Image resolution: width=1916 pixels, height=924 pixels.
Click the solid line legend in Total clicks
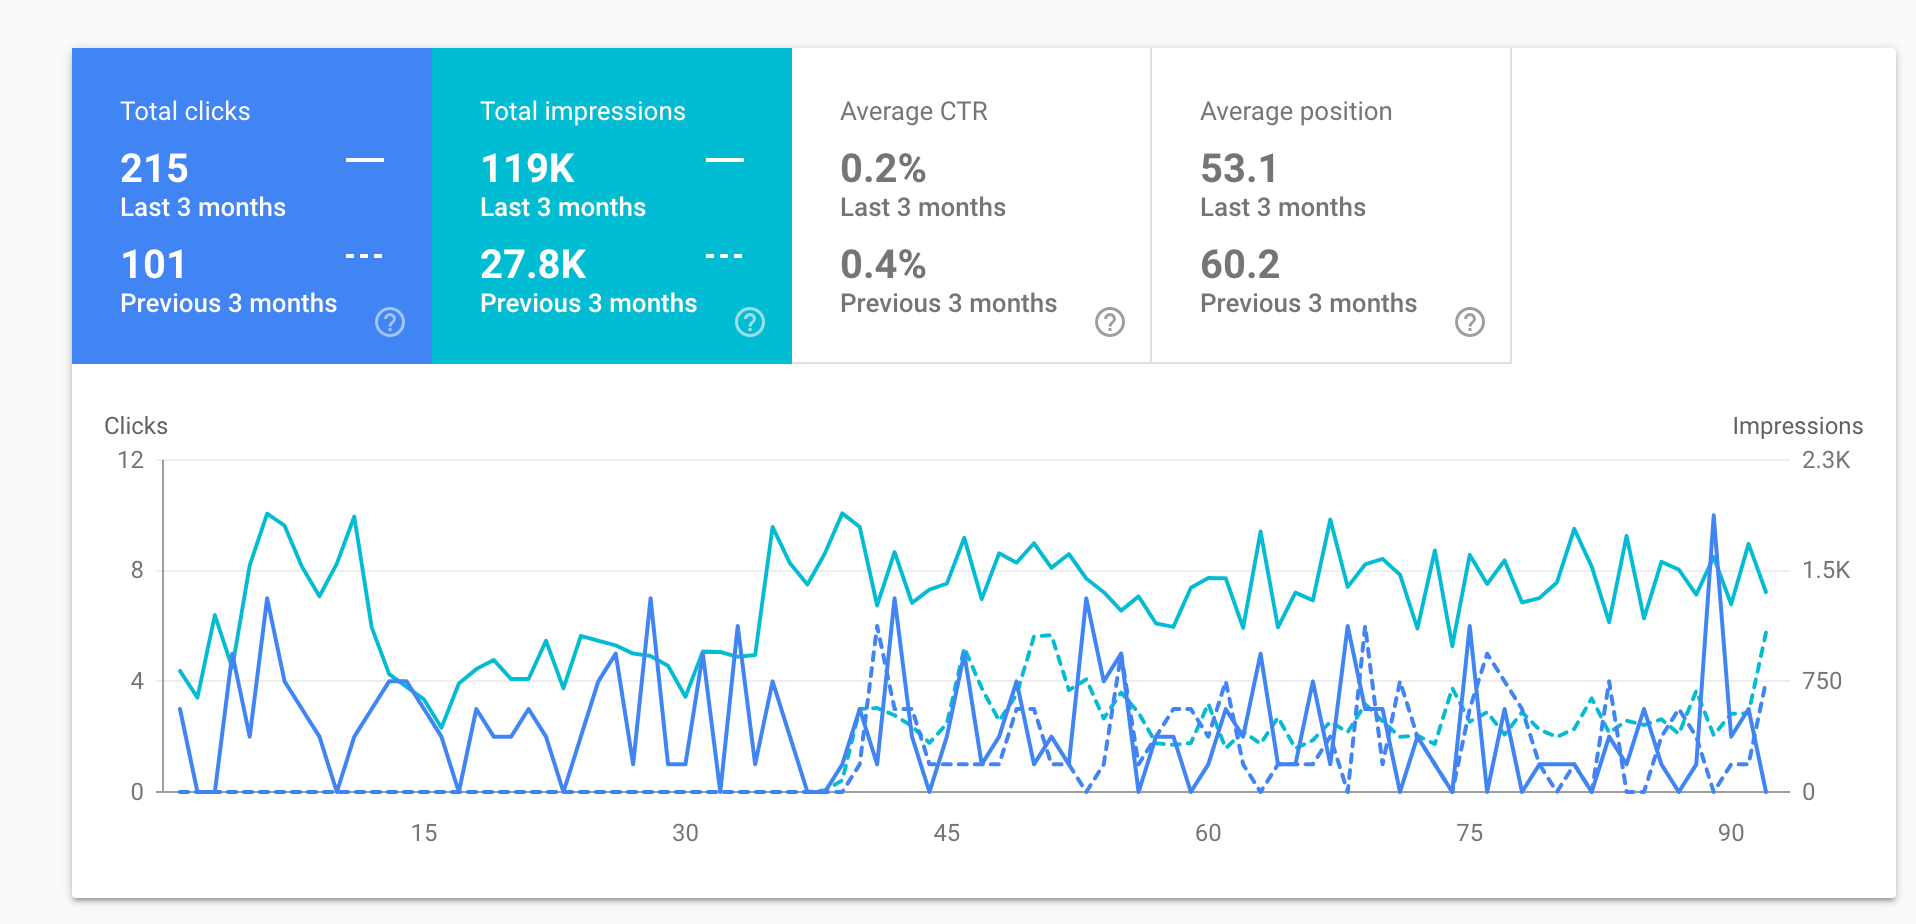point(365,160)
